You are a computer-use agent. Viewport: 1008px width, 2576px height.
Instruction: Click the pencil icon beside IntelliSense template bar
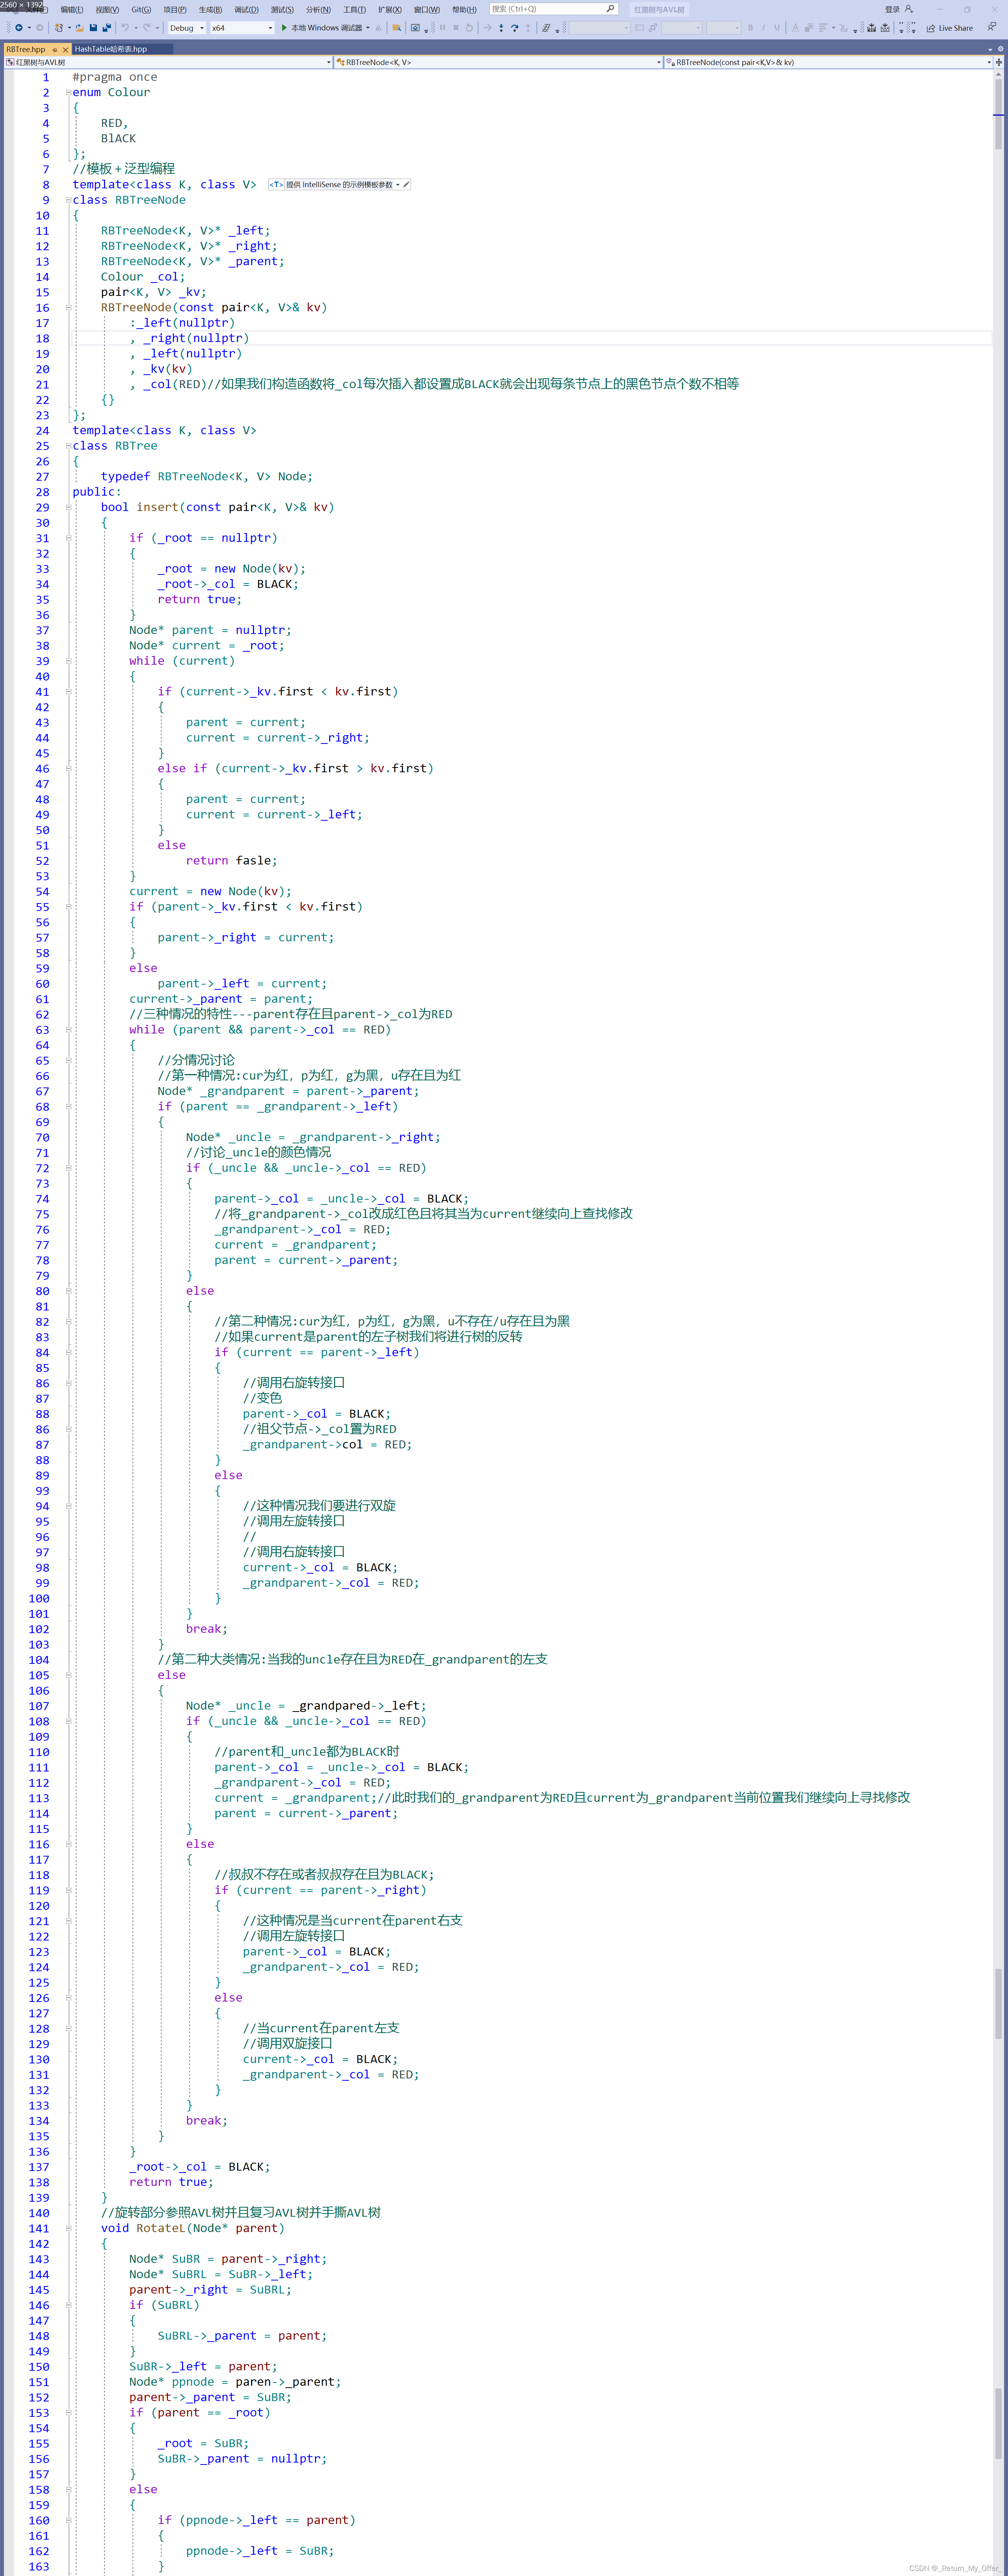tap(406, 185)
